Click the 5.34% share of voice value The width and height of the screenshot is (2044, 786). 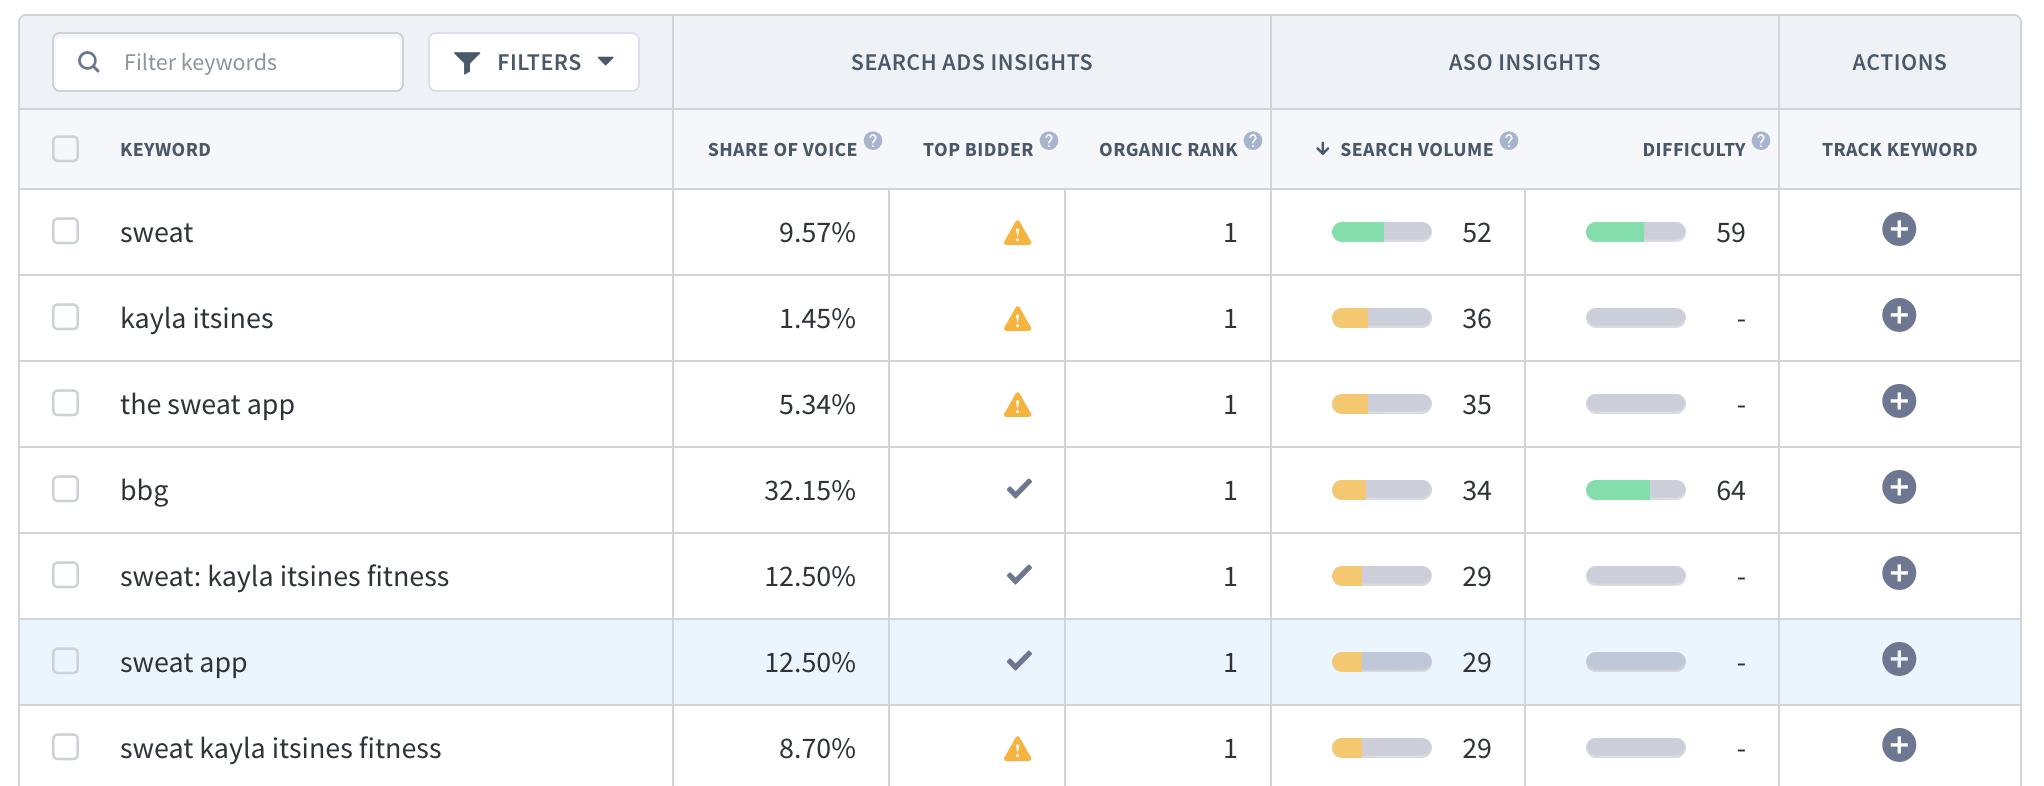pyautogui.click(x=817, y=405)
